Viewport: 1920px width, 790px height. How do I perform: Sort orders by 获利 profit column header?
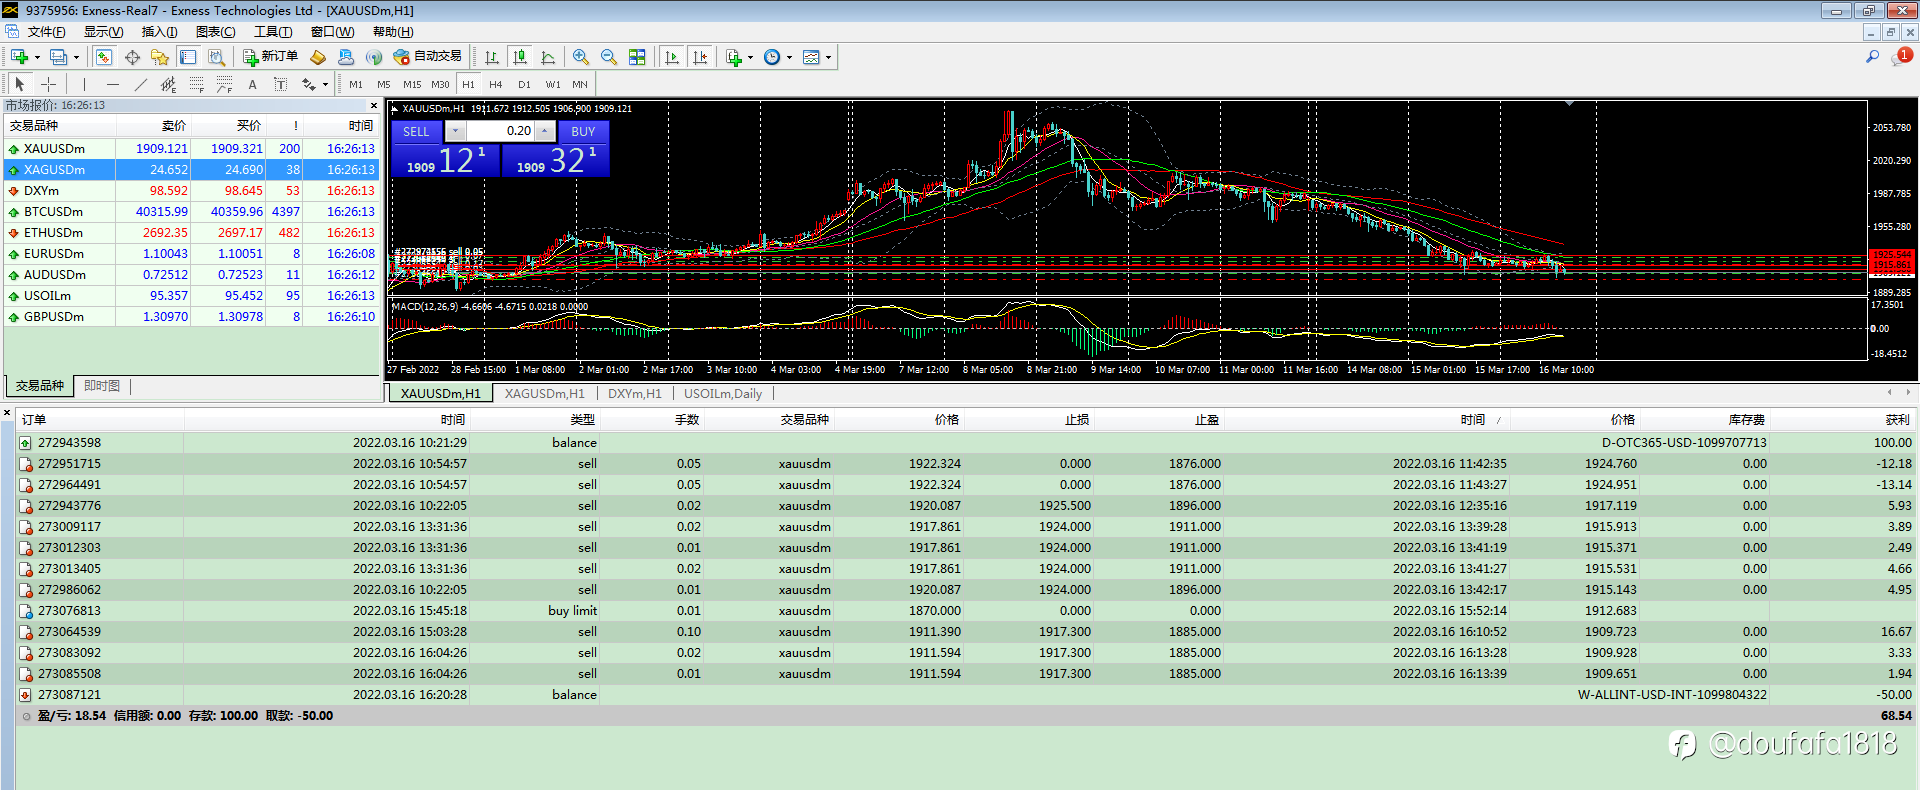pos(1897,420)
